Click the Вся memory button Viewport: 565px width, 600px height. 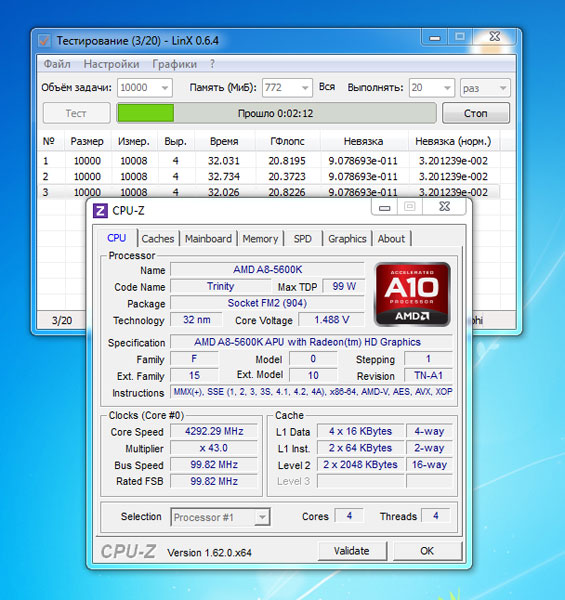click(x=327, y=87)
